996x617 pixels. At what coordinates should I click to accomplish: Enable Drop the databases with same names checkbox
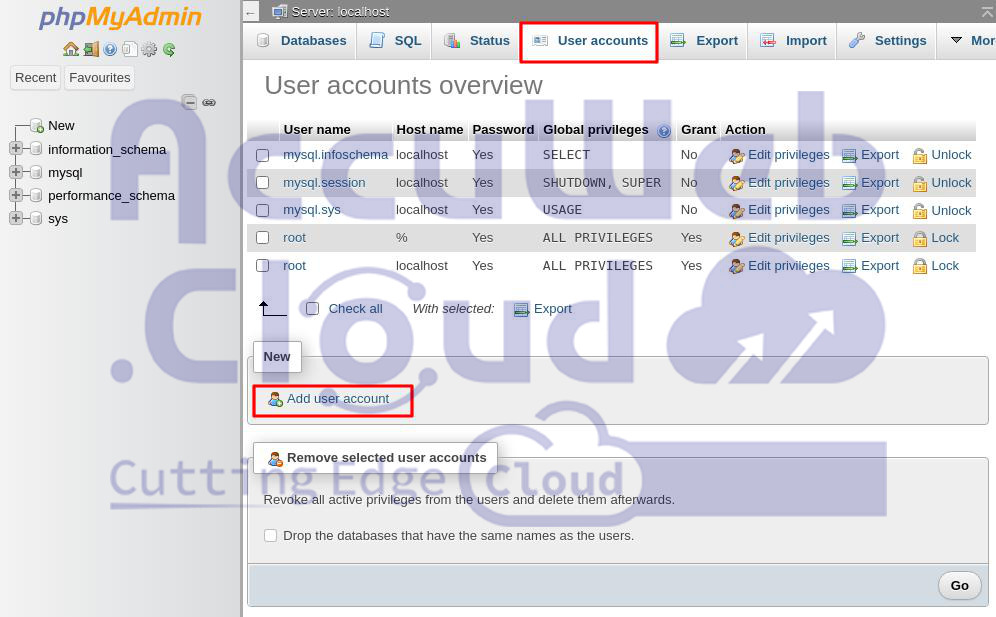point(271,536)
